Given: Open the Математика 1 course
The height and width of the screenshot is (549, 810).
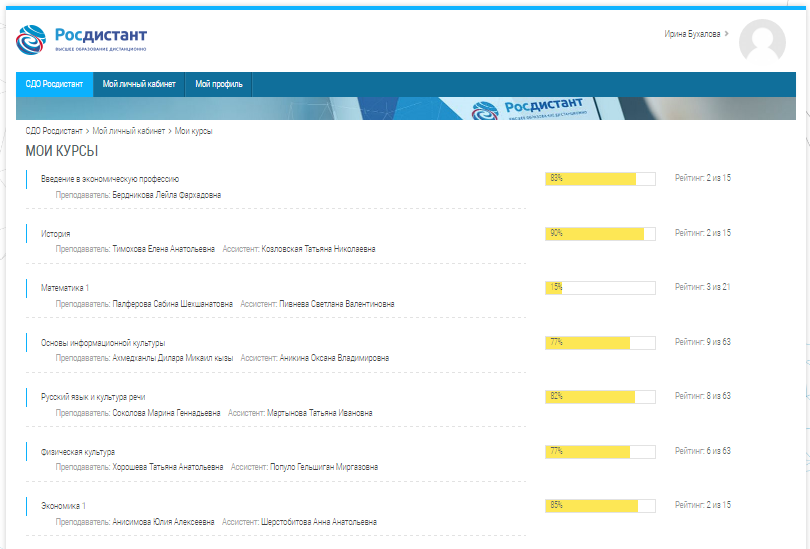Looking at the screenshot, I should tap(64, 288).
